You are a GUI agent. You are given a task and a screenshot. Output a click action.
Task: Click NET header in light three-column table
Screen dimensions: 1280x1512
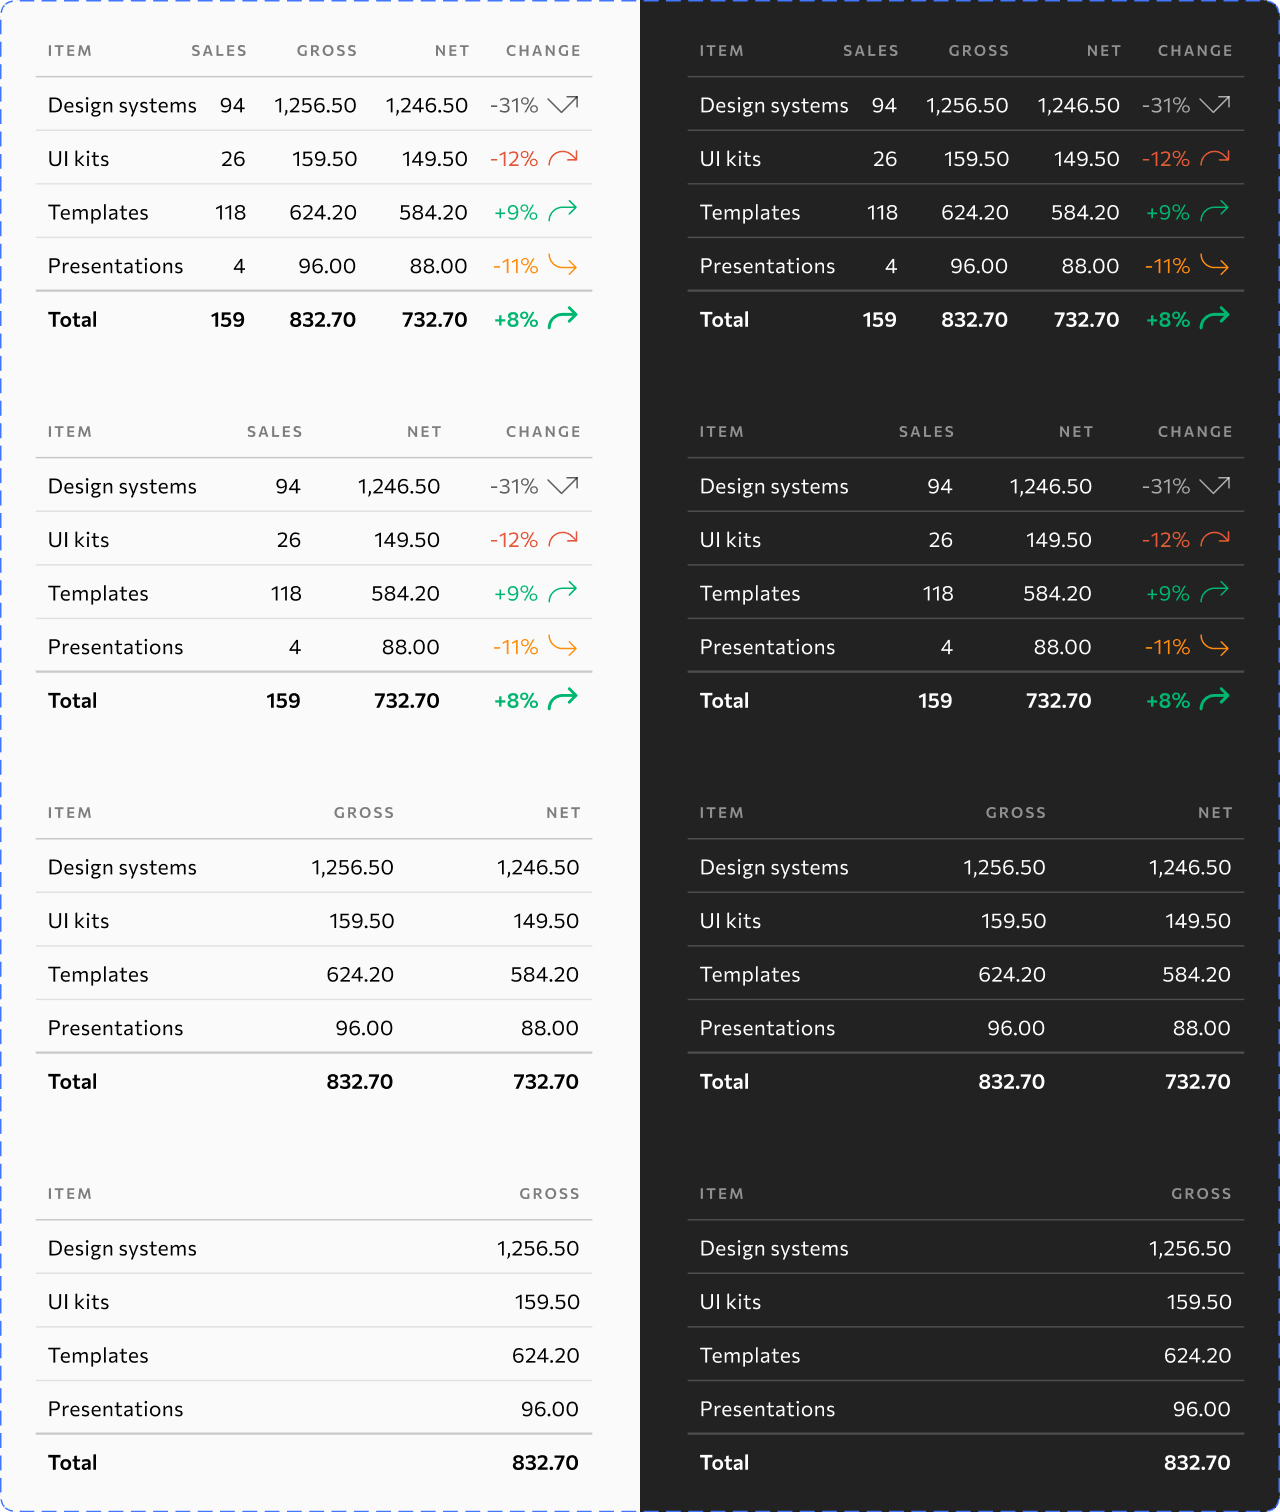[563, 813]
